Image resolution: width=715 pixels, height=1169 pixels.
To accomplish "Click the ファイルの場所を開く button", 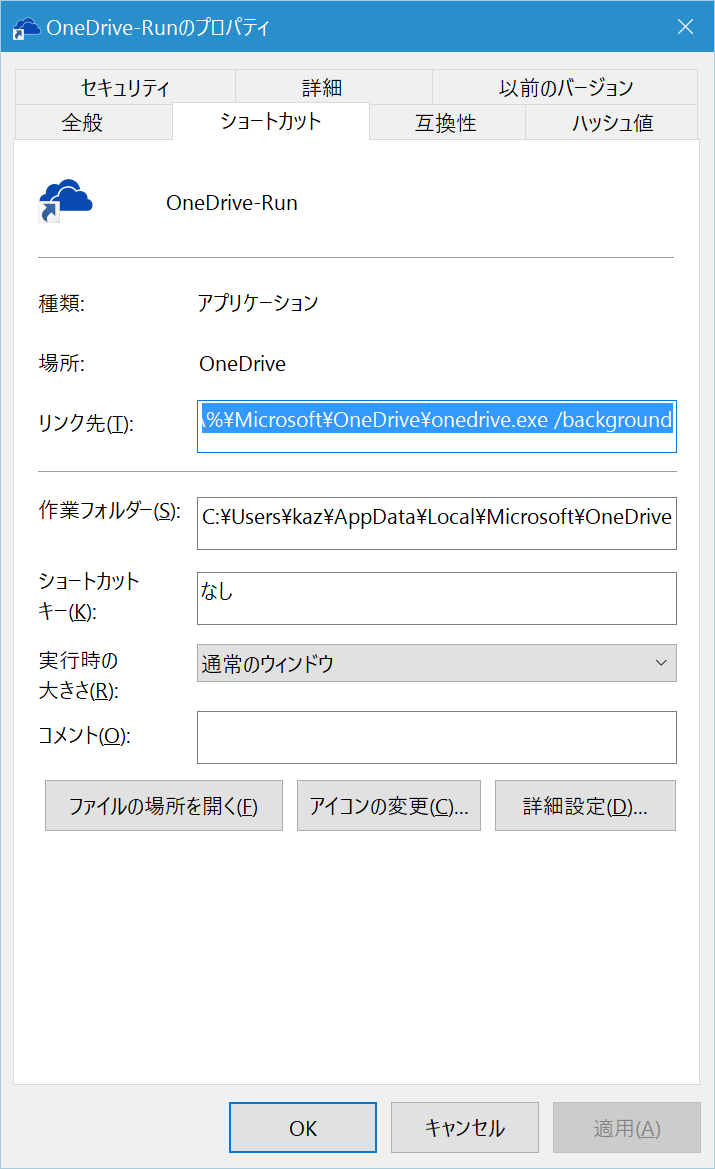I will pos(163,805).
